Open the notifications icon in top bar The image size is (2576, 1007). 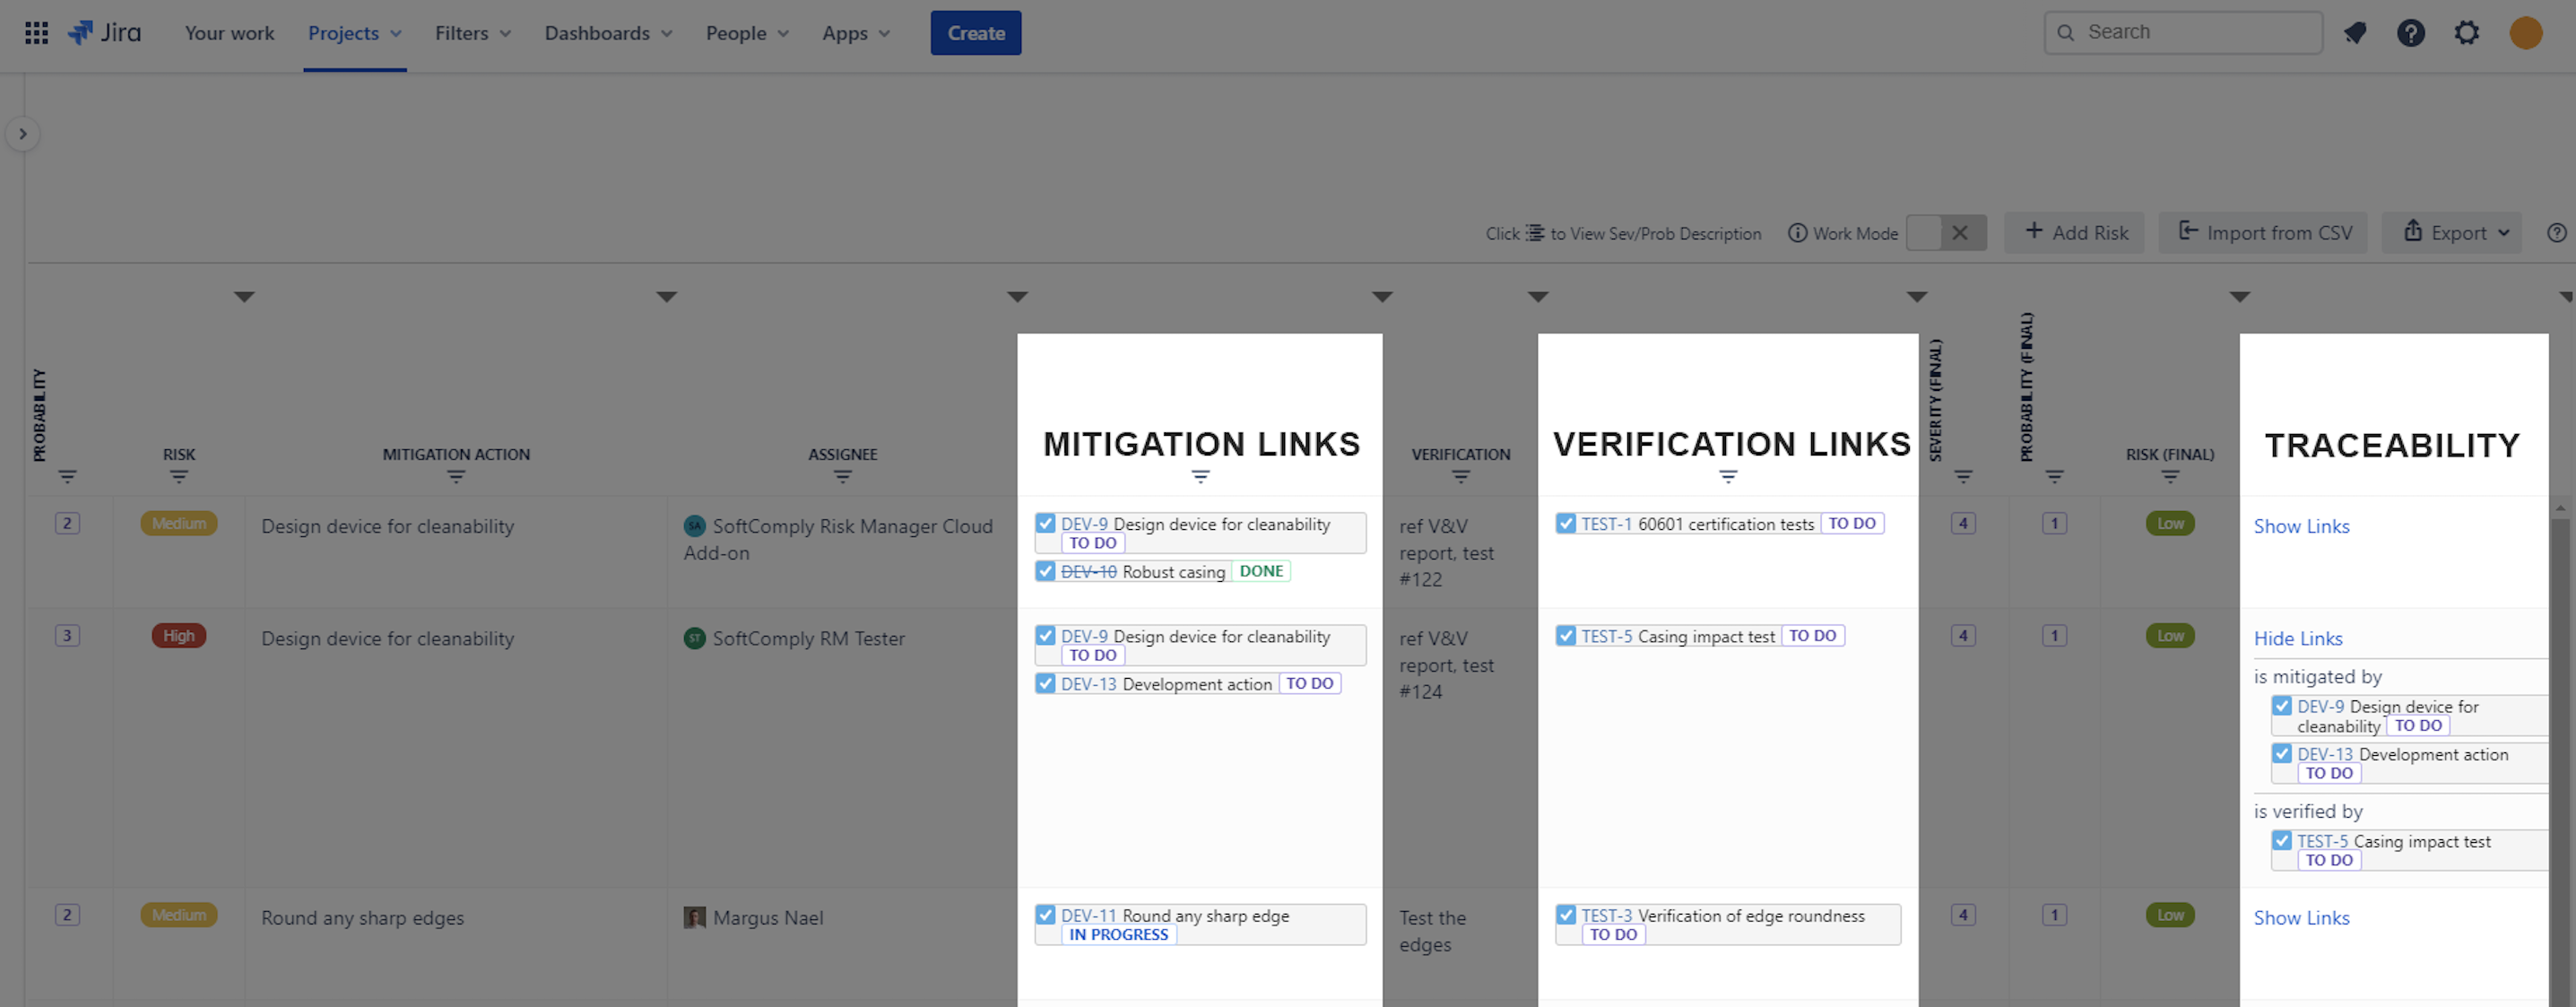tap(2355, 33)
